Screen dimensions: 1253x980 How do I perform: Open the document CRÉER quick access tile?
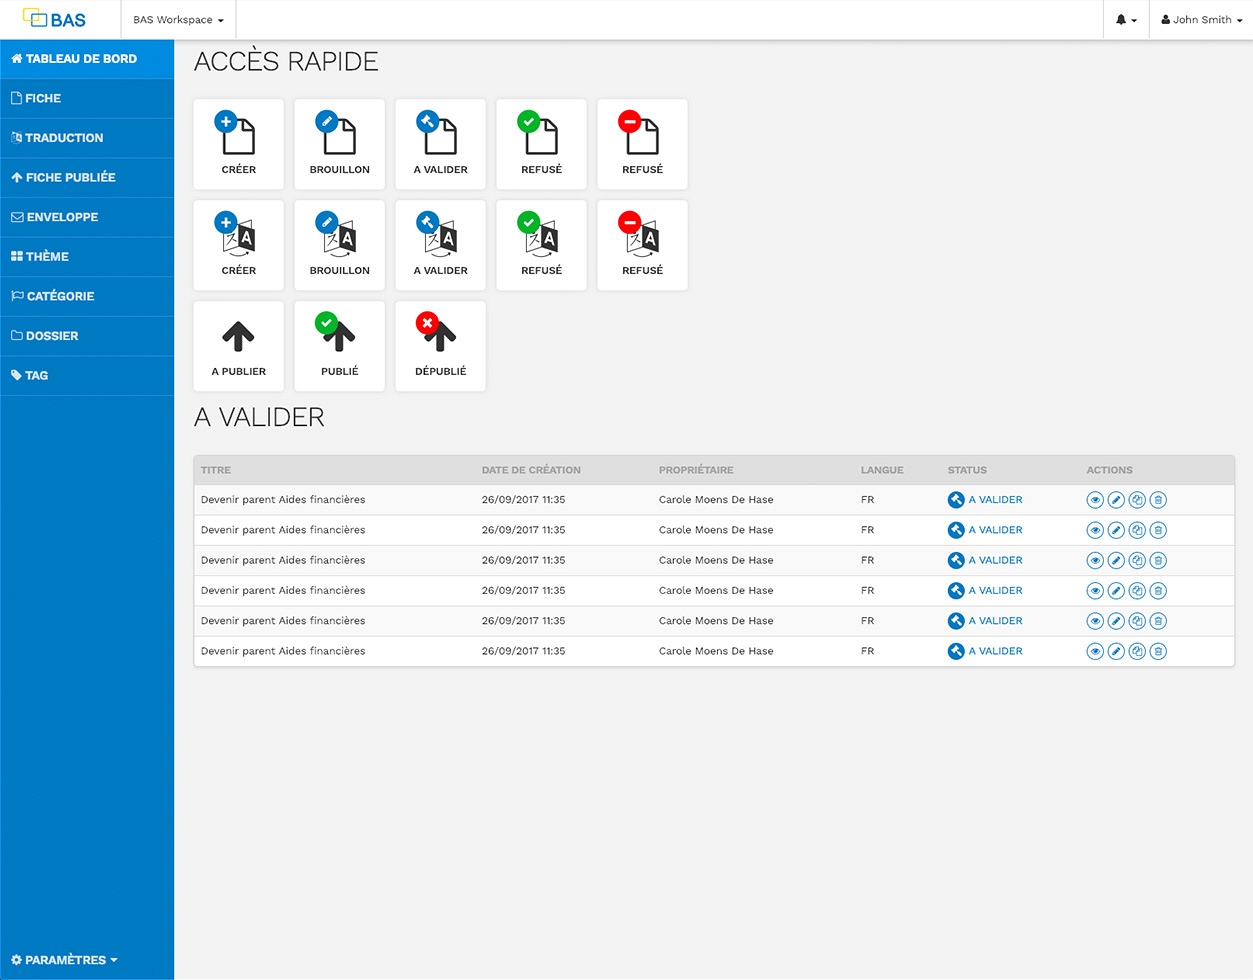coord(238,144)
